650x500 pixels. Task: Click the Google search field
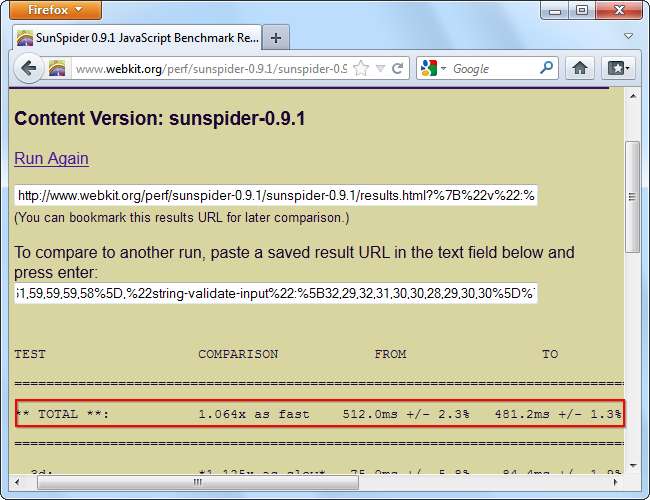[x=493, y=68]
